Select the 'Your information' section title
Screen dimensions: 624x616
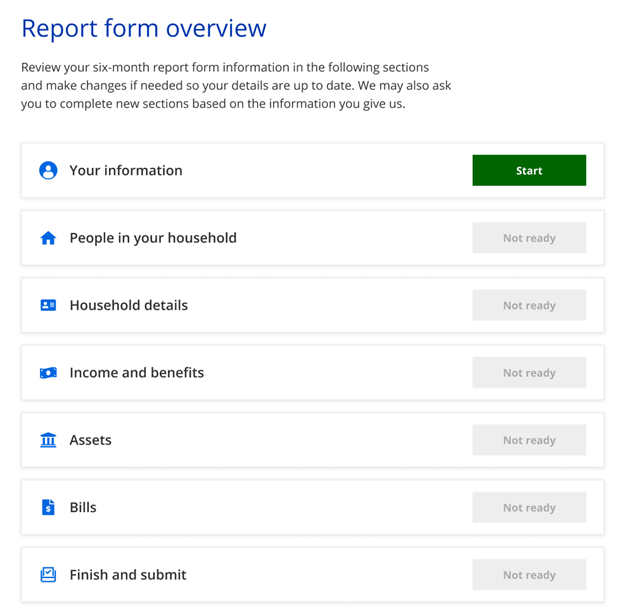[x=126, y=170]
